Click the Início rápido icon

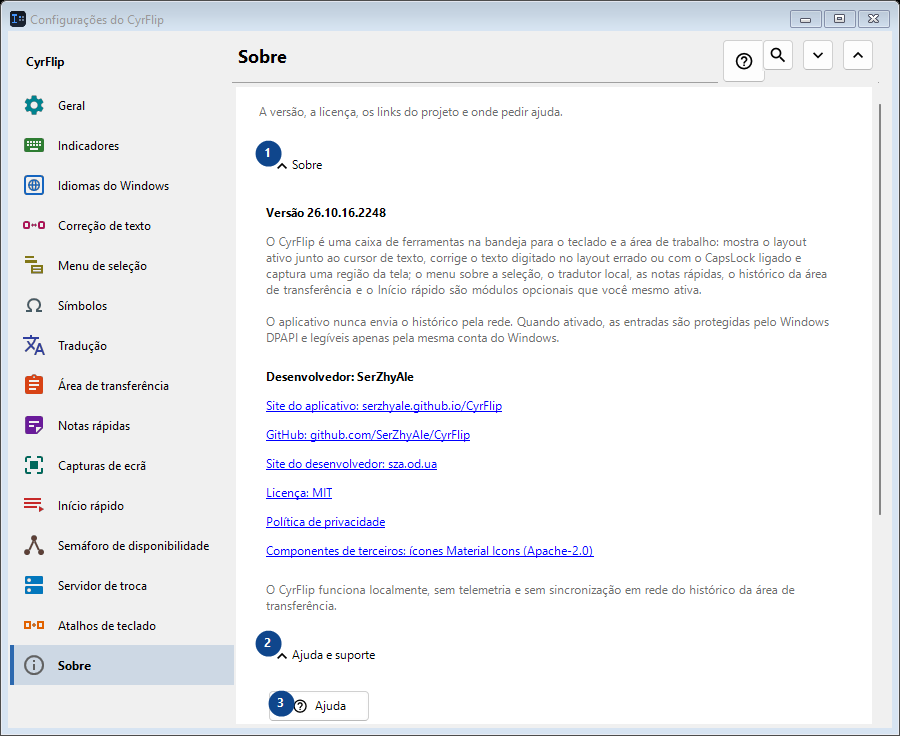click(34, 505)
